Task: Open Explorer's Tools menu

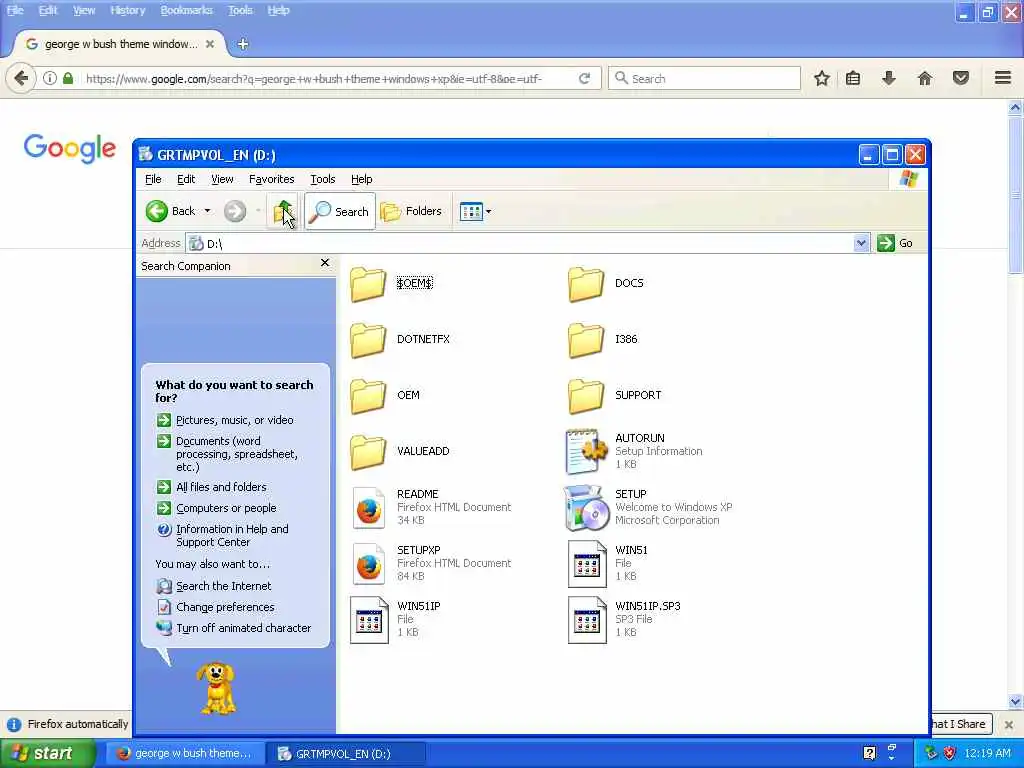Action: pyautogui.click(x=323, y=179)
